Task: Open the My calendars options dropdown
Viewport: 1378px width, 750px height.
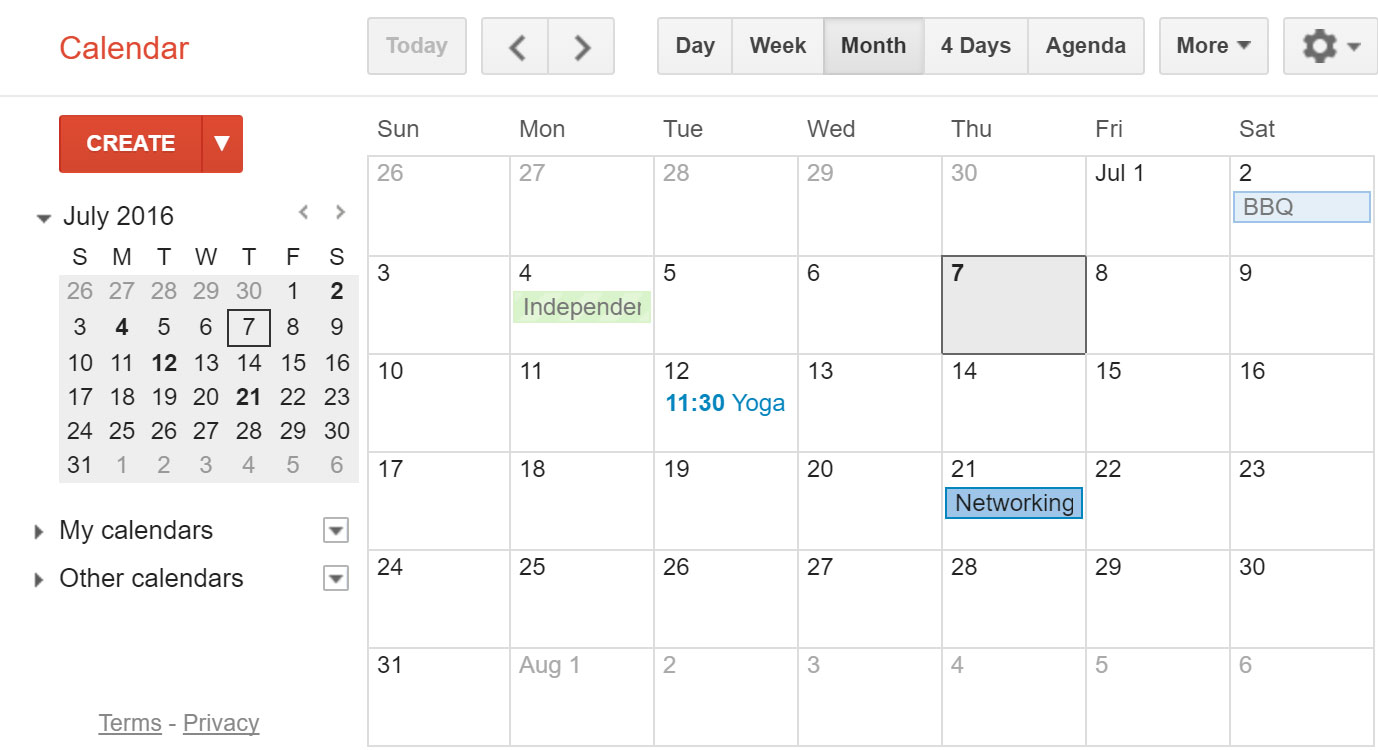Action: pyautogui.click(x=336, y=530)
